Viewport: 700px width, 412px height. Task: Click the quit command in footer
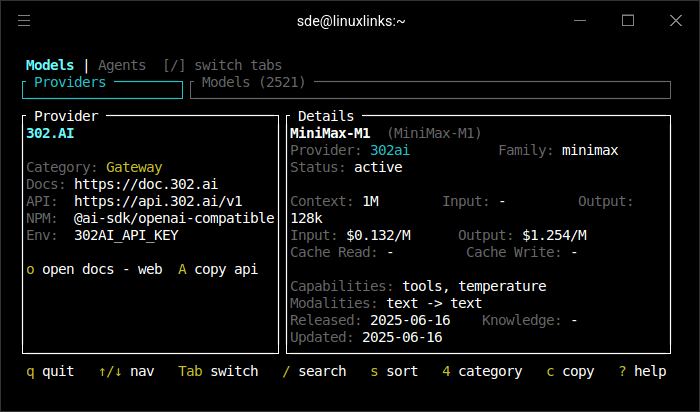click(x=50, y=371)
